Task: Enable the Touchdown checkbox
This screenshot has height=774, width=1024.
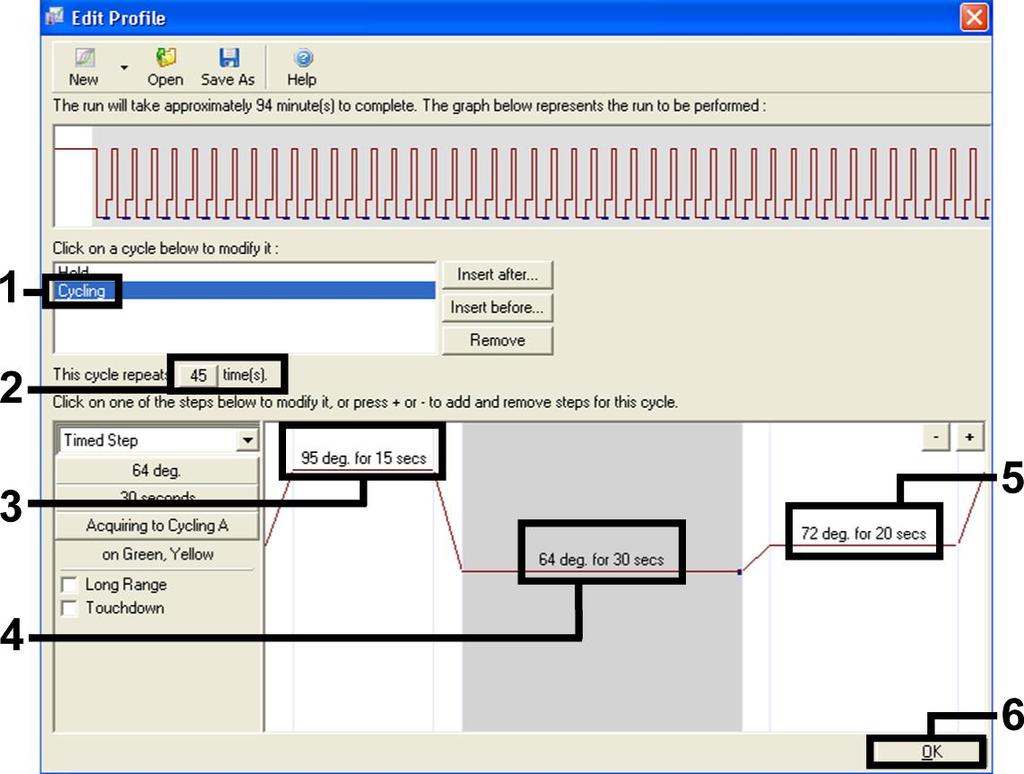Action: 69,608
